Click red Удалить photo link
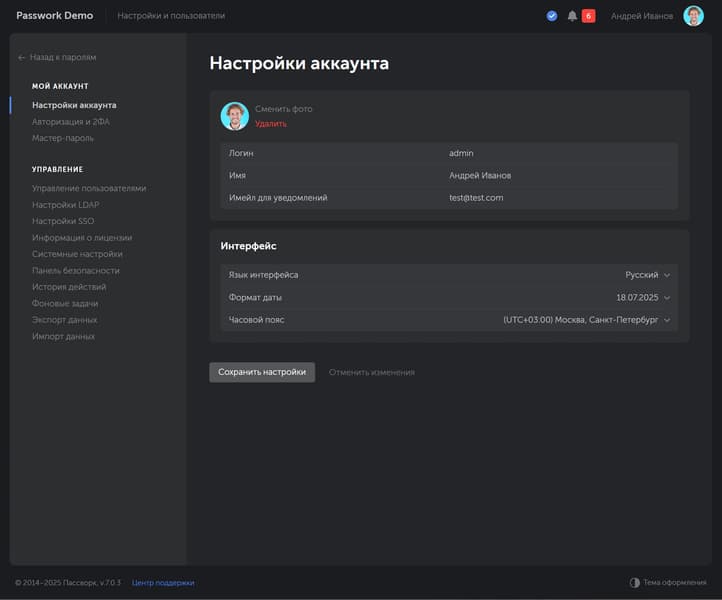Screen dimensions: 722x600 coord(271,124)
